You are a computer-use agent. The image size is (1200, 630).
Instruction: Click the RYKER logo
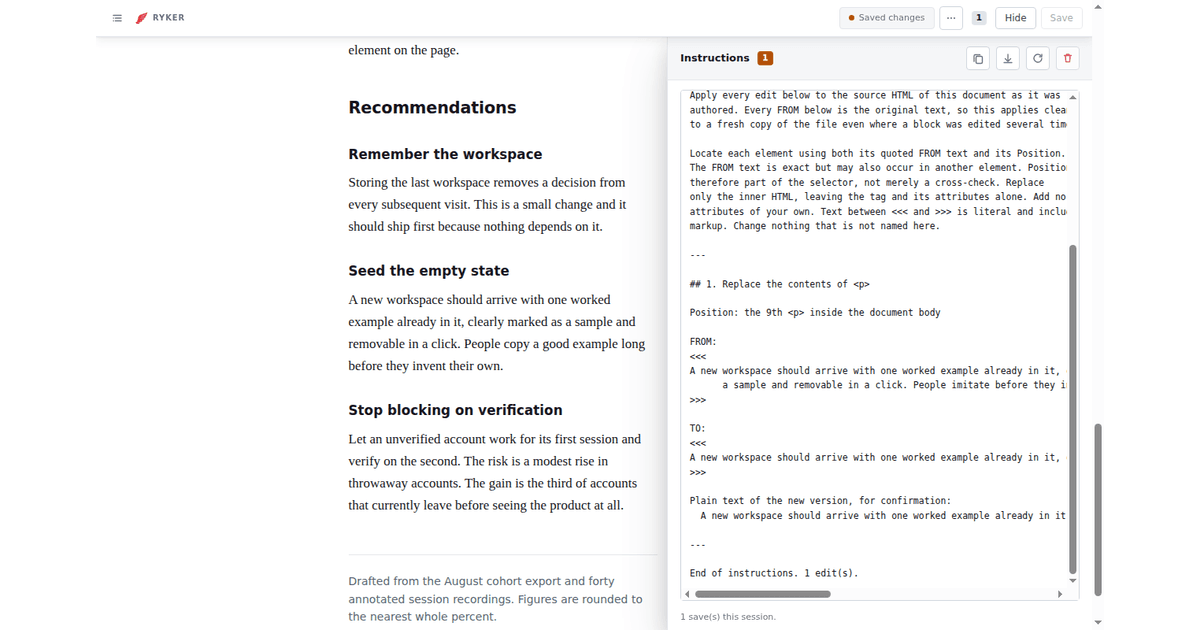click(160, 18)
